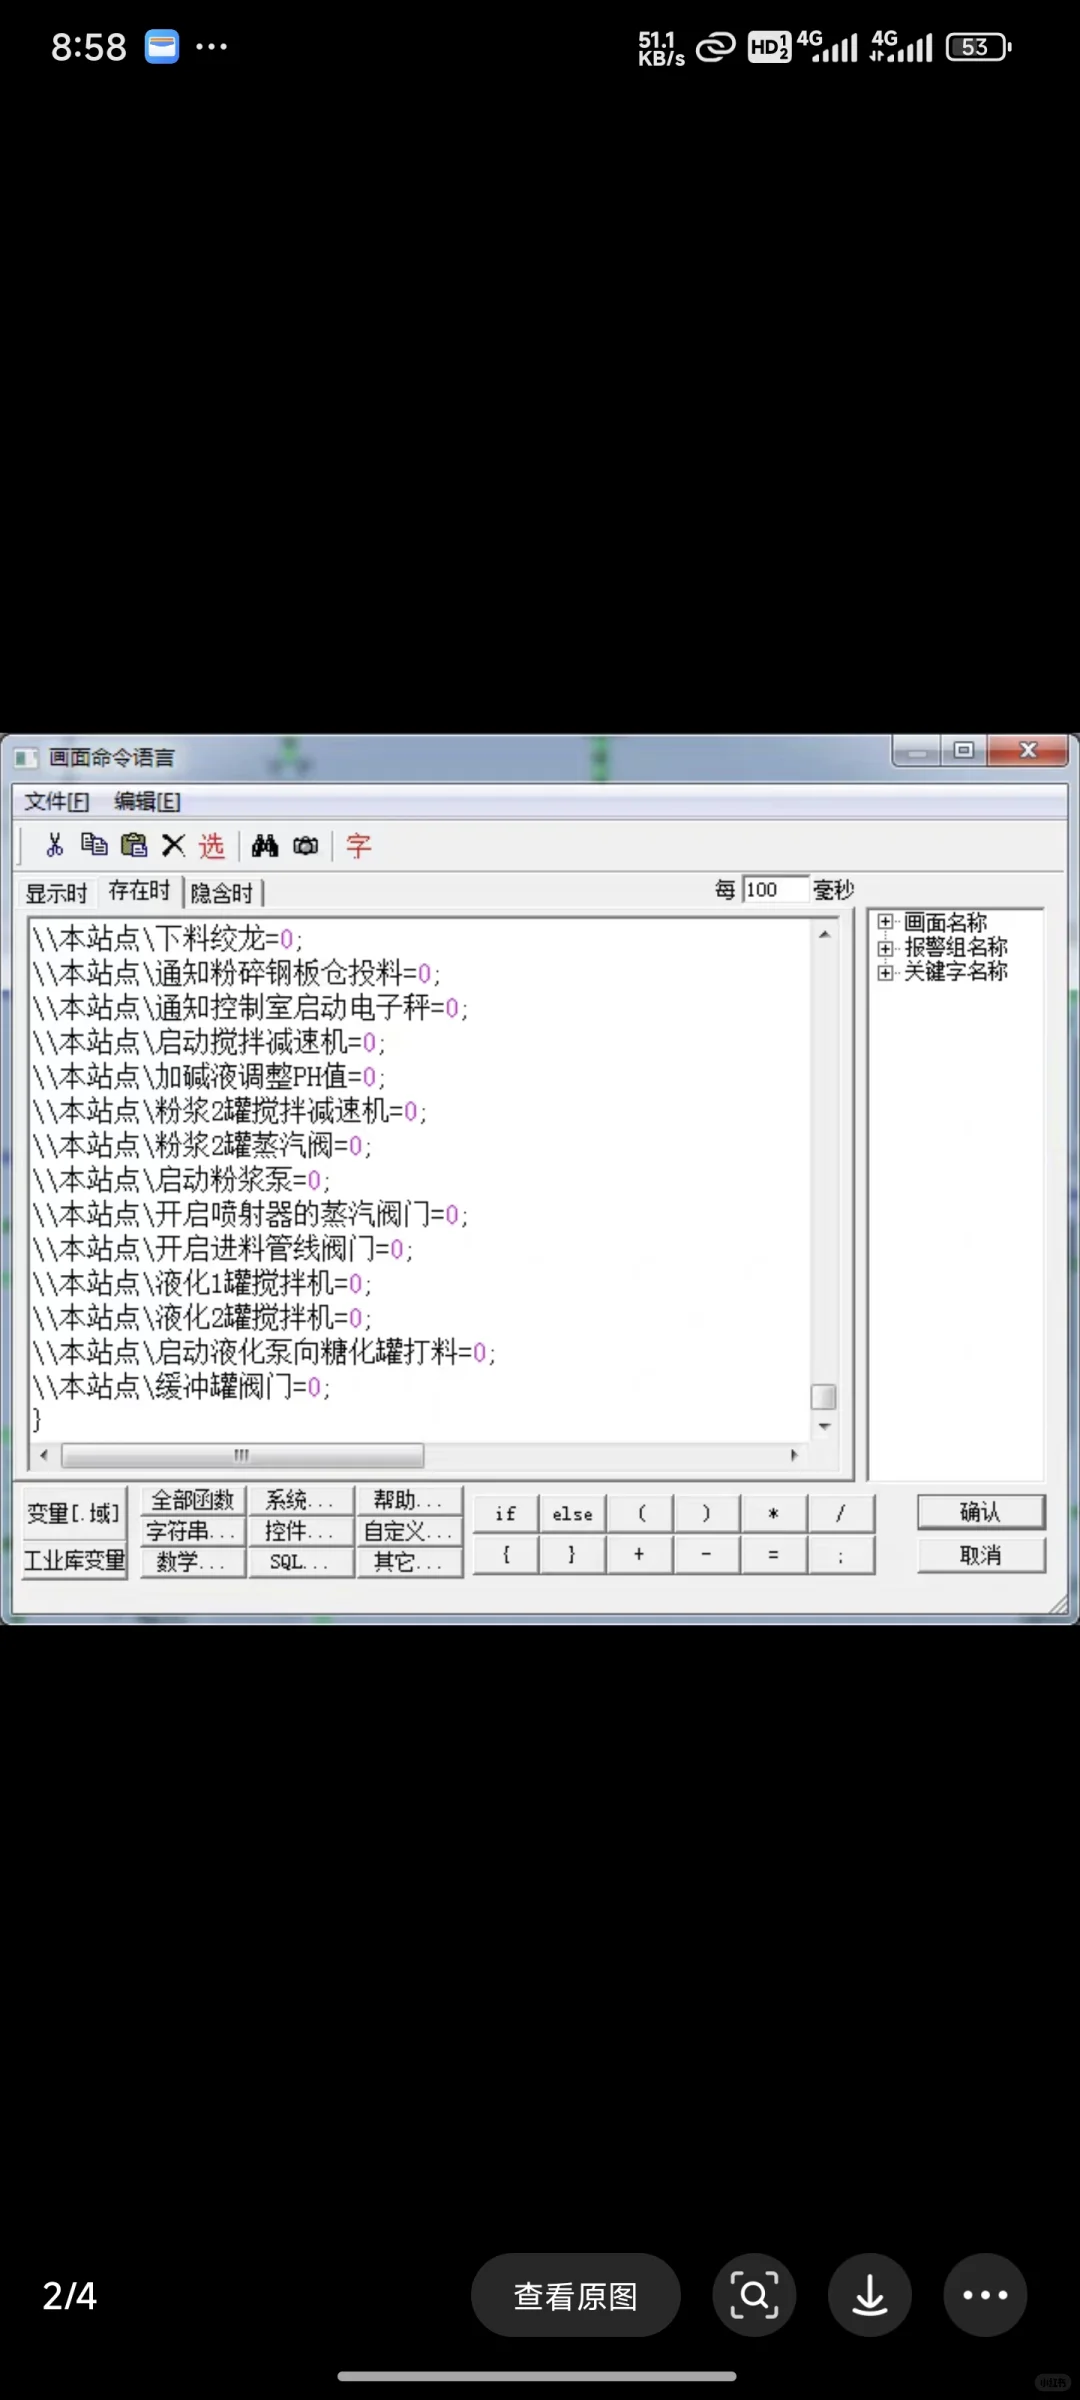Screen dimensions: 1080x2400
Task: Tap the status bar notification card icon
Action: [161, 47]
